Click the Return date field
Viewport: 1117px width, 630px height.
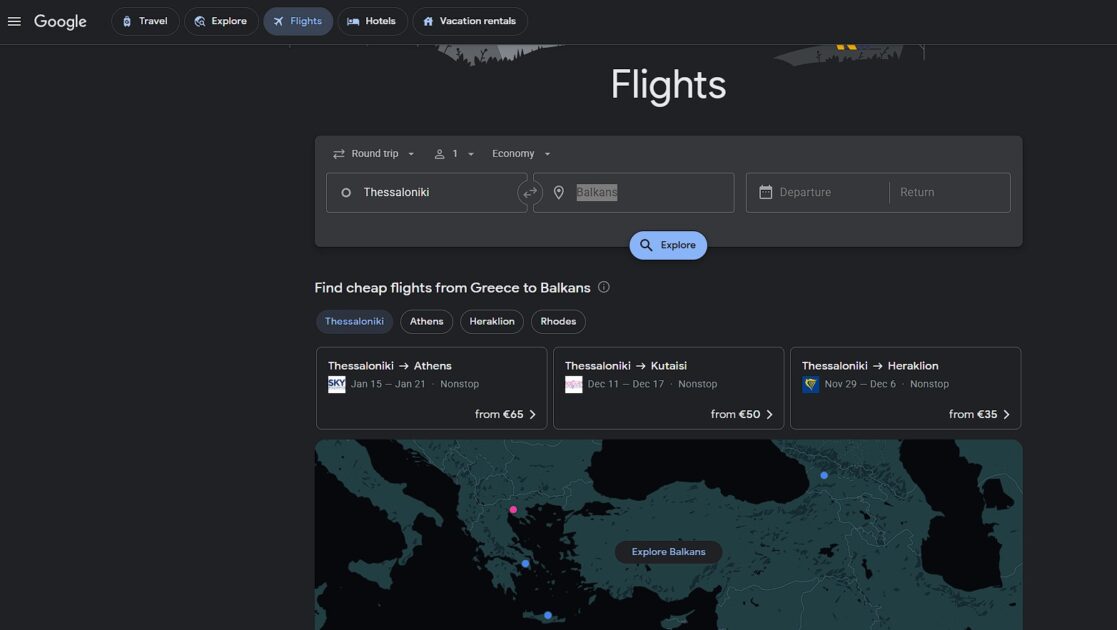tap(950, 192)
